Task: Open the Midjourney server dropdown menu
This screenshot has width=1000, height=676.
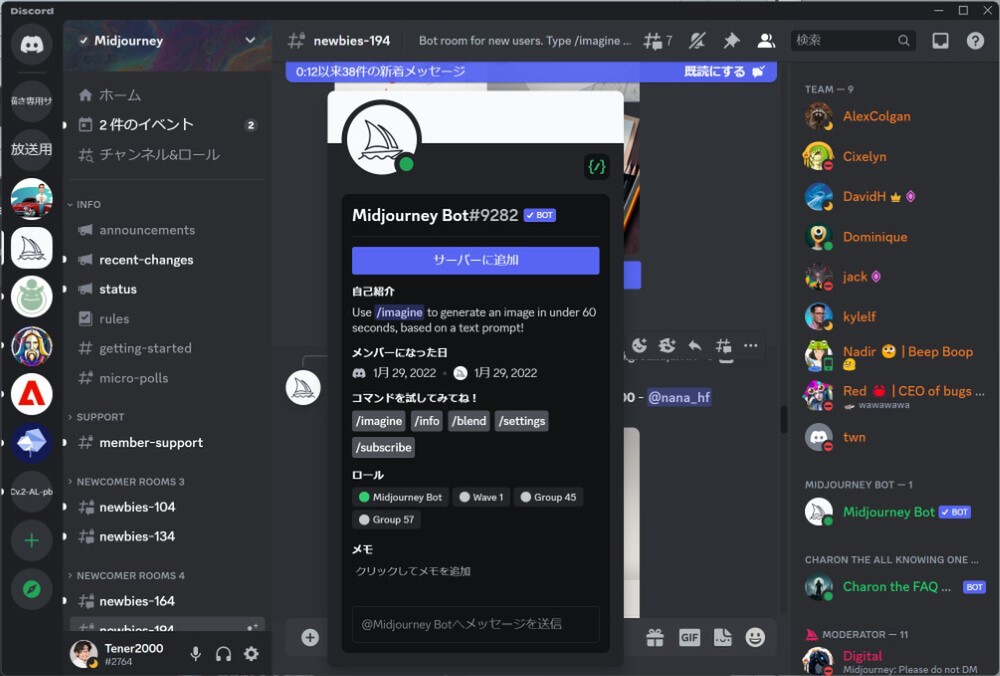Action: (x=250, y=40)
